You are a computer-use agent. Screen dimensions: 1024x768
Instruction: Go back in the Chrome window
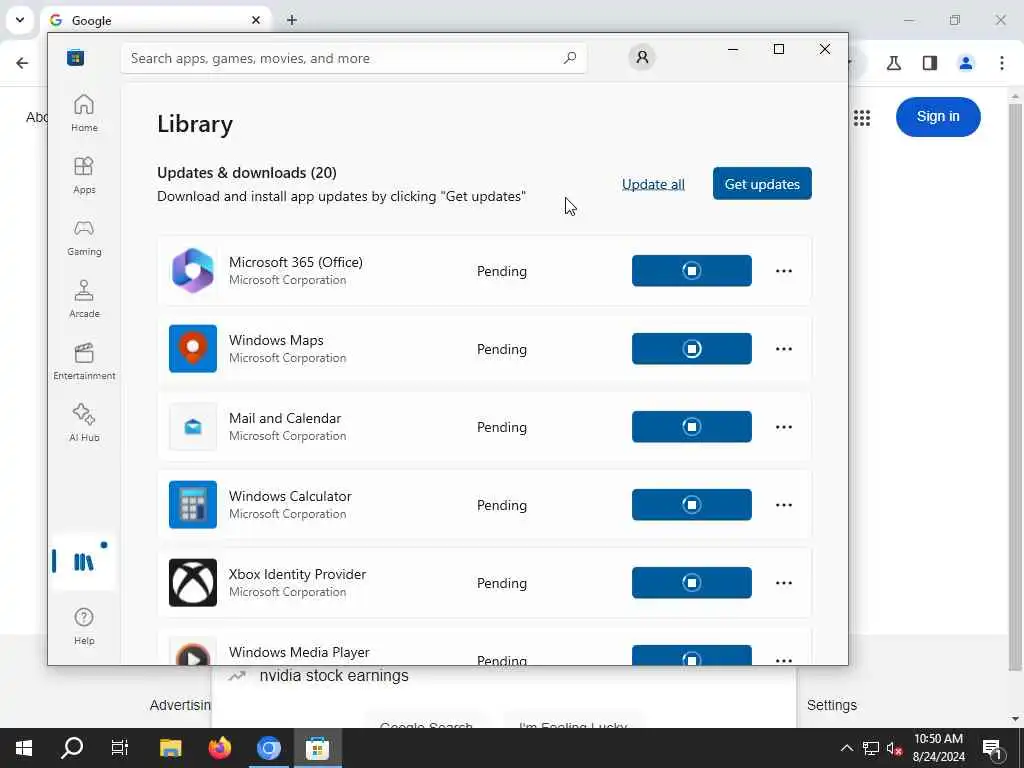click(22, 63)
